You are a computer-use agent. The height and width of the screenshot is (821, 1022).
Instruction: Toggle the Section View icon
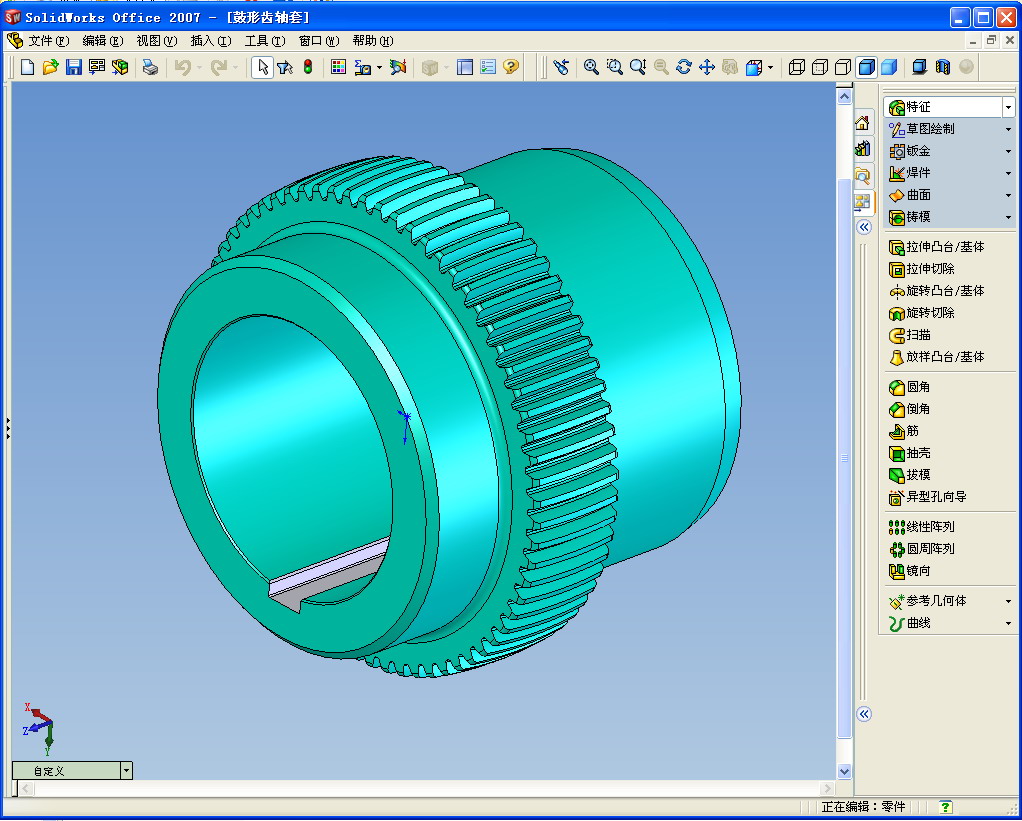coord(942,66)
